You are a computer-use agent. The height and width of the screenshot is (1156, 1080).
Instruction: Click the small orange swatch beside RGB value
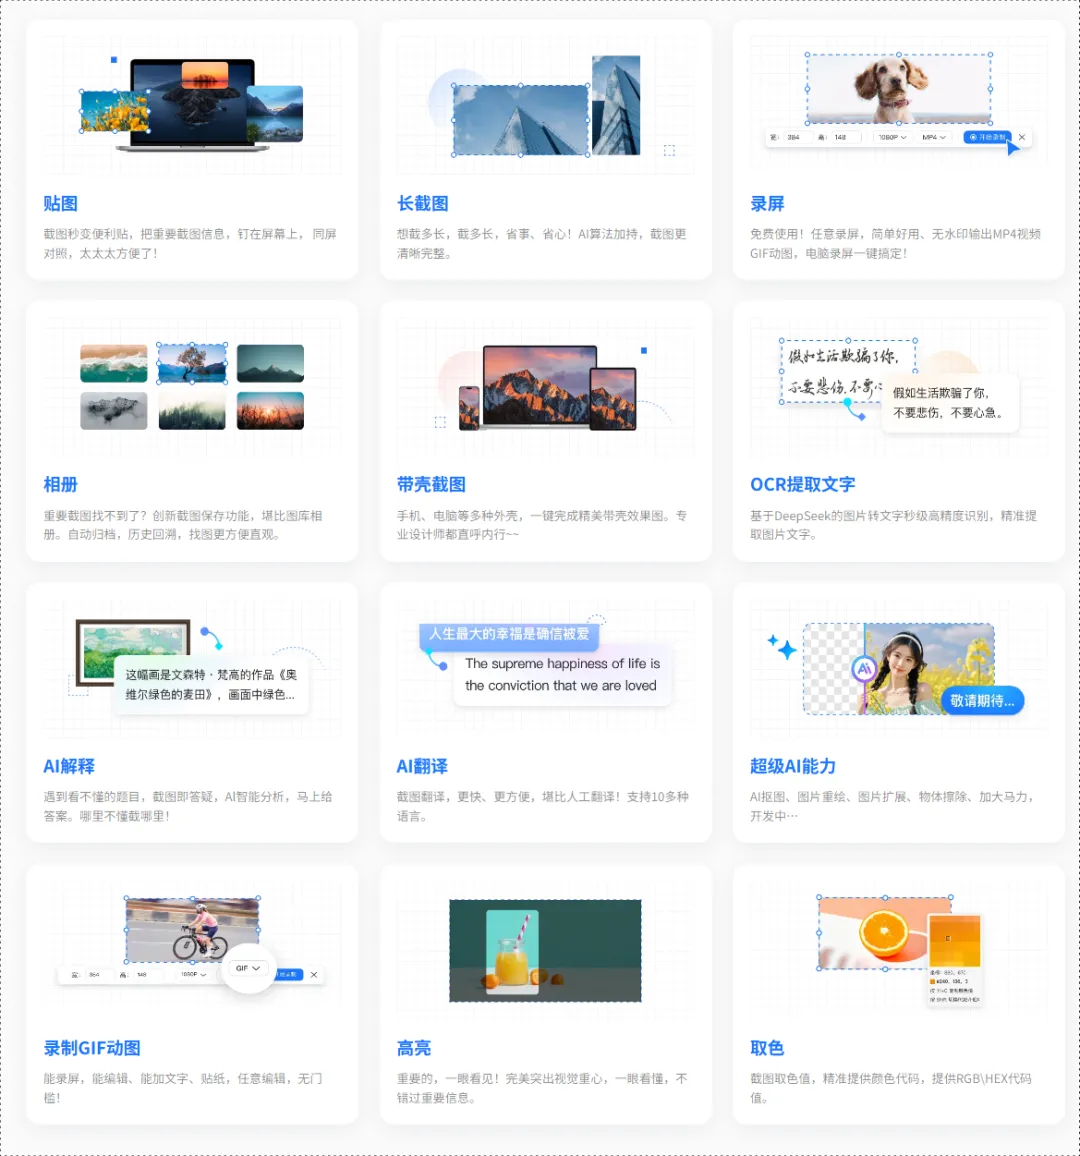click(x=932, y=982)
